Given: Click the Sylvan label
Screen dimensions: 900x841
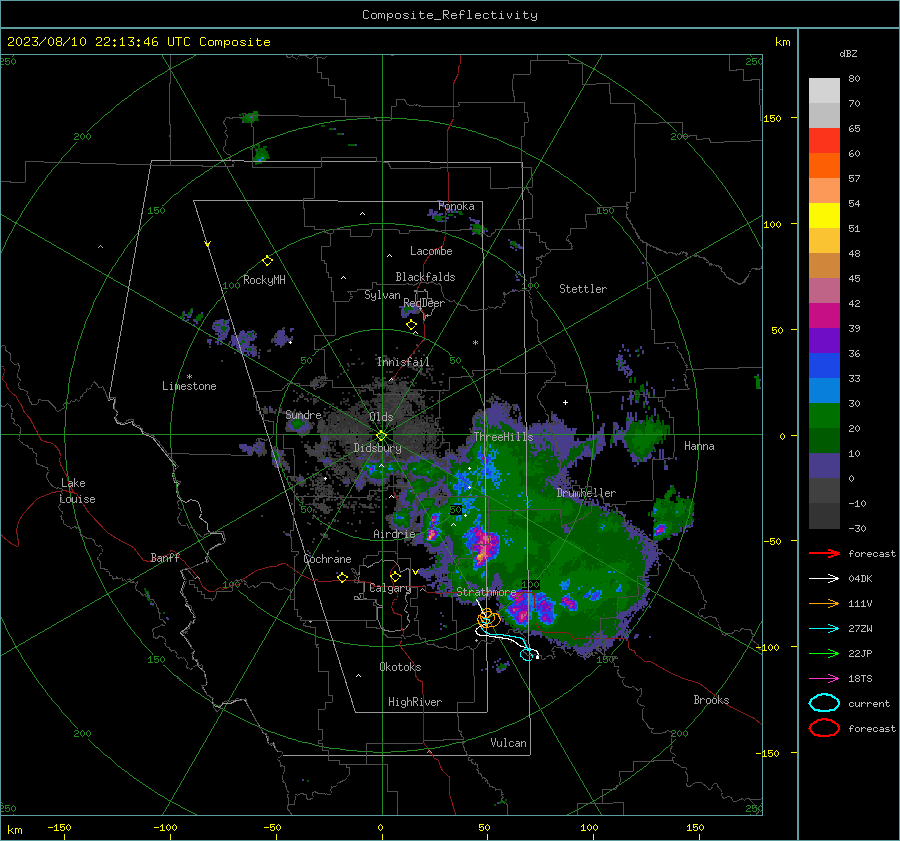Looking at the screenshot, I should 382,296.
